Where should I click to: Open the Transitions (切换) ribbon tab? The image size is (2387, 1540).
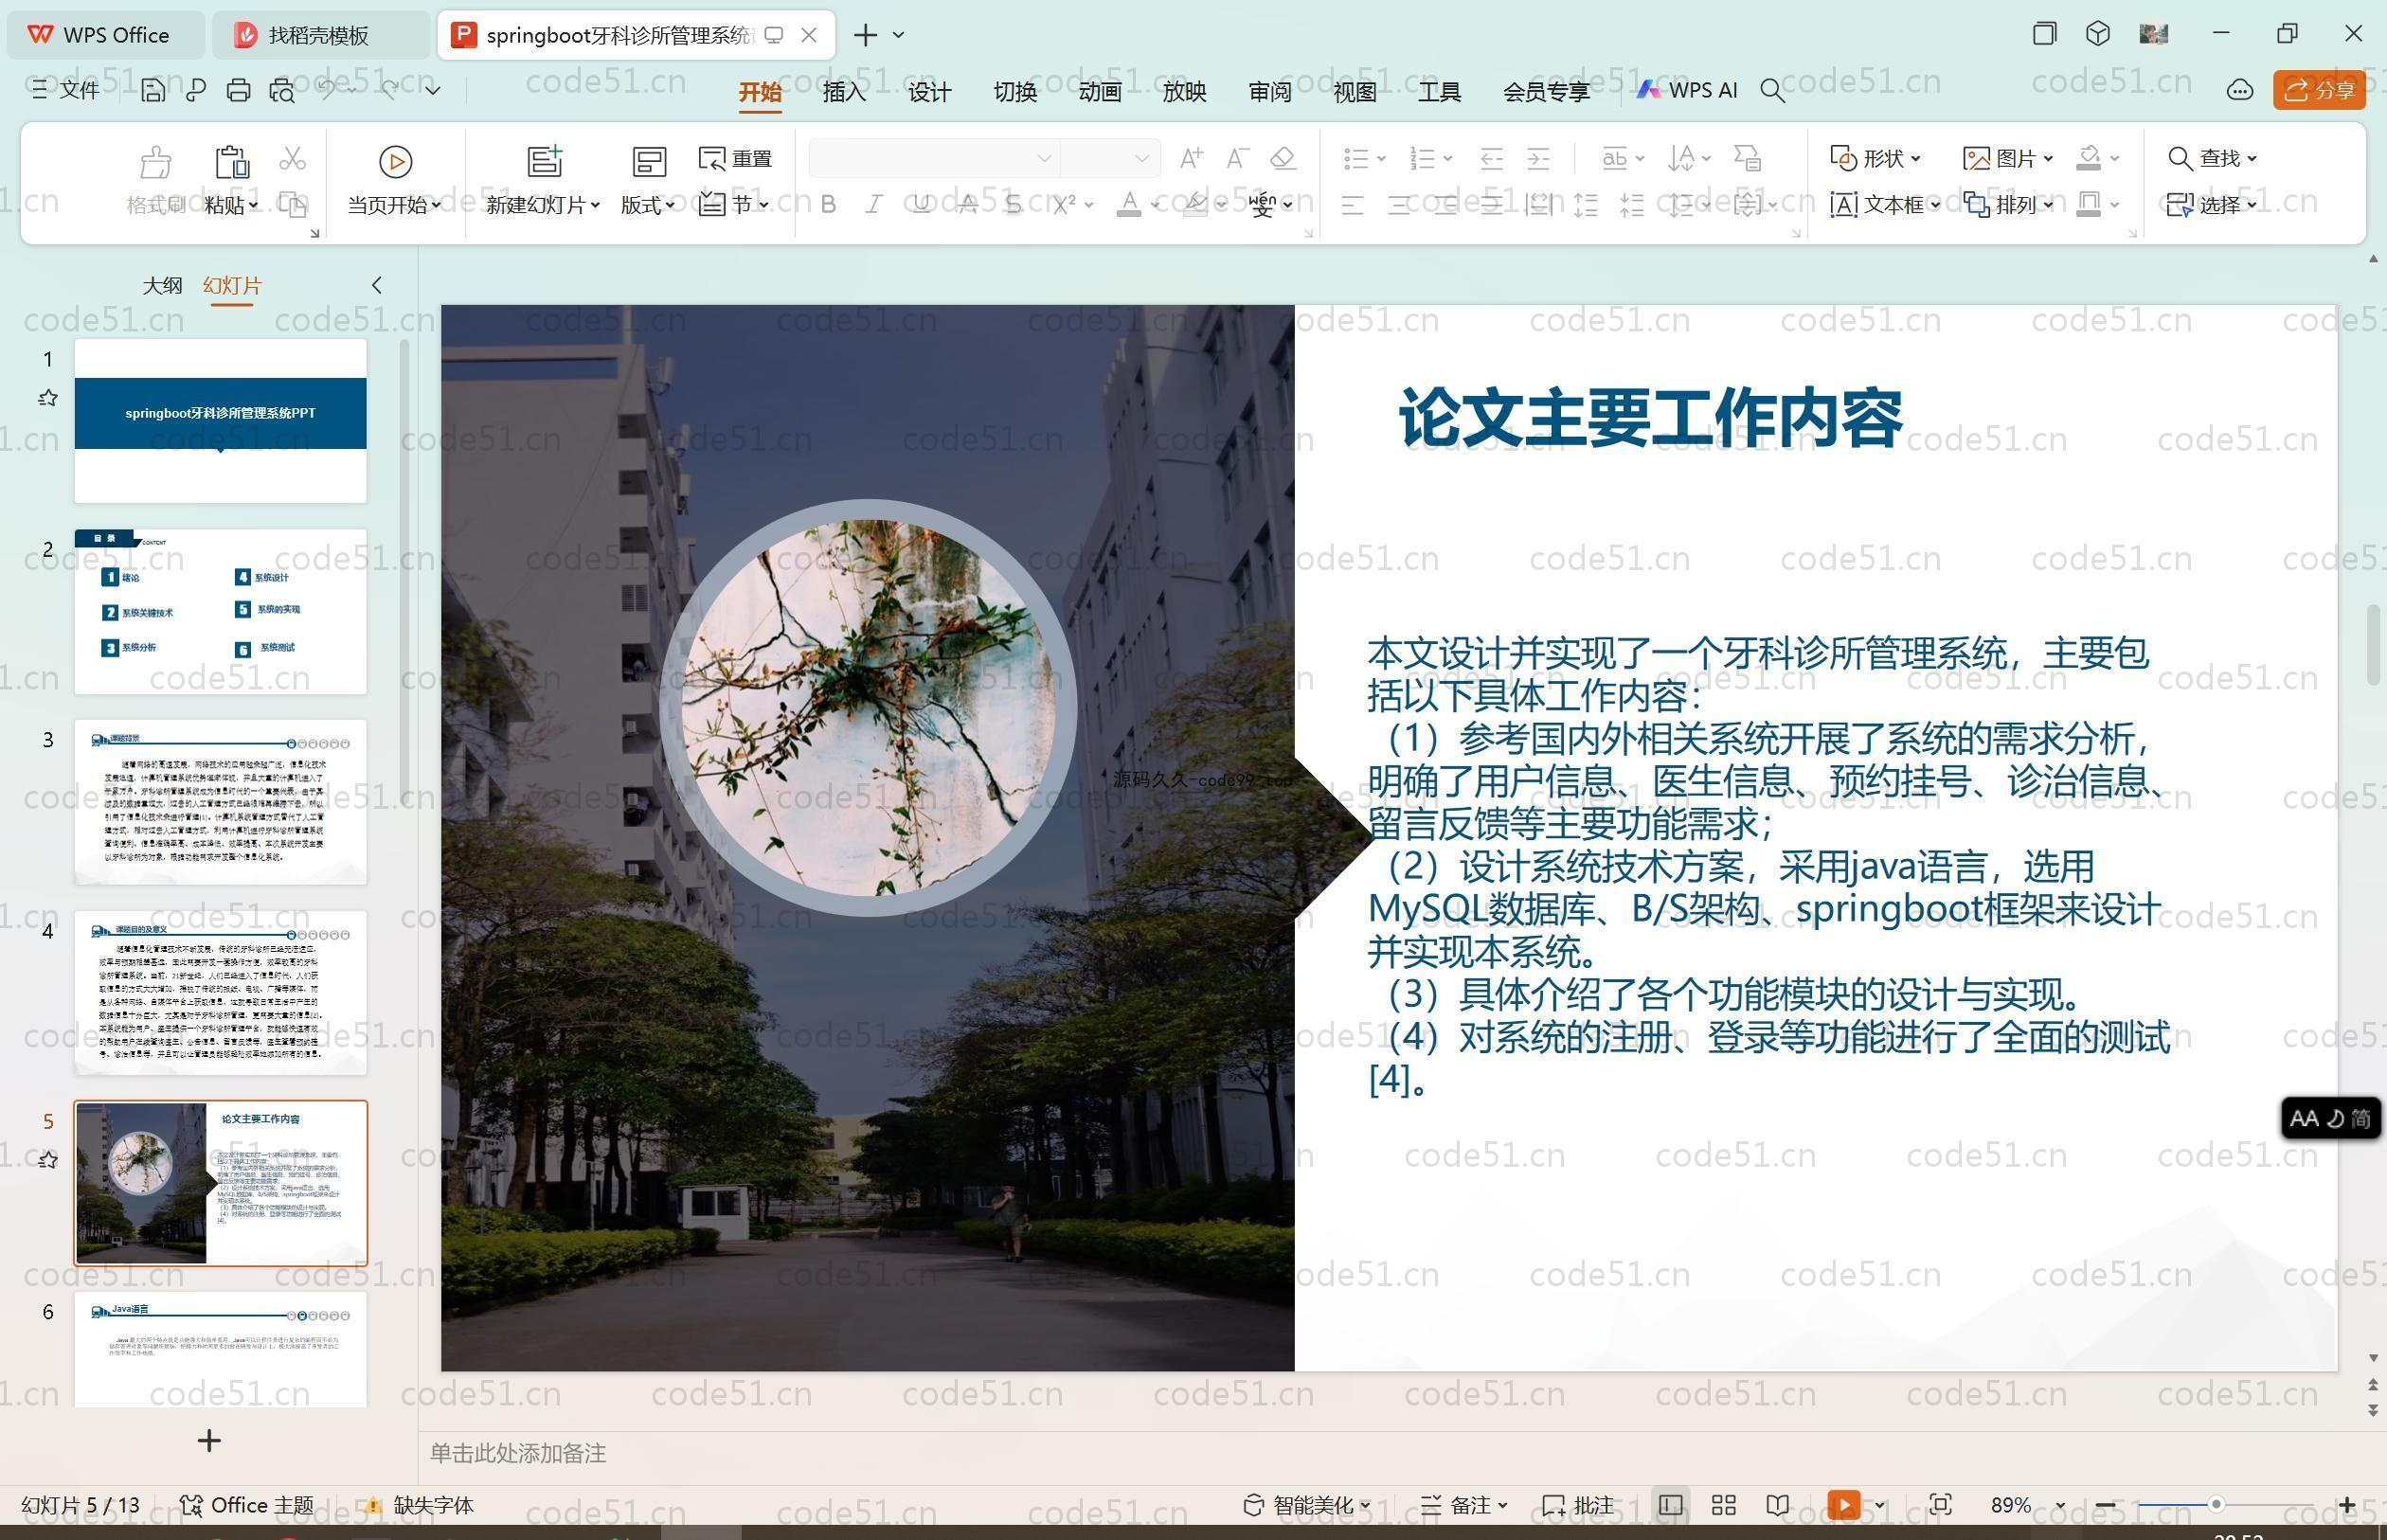click(x=1015, y=92)
